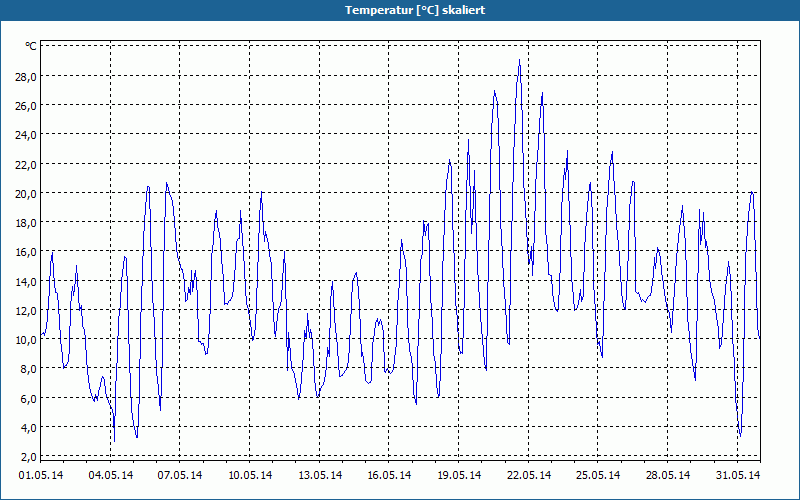Click the highest temperature peak near 29 °C
The image size is (800, 500).
click(519, 61)
